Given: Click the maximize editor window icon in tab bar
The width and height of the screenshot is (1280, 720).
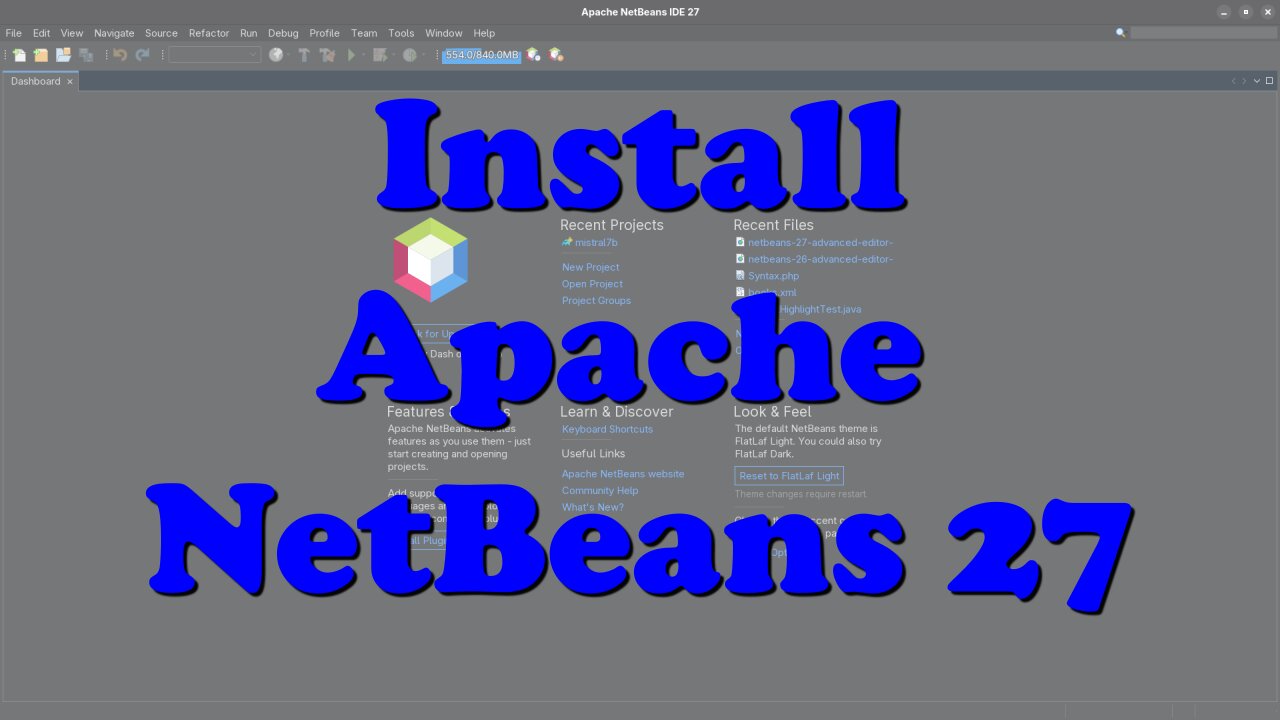Looking at the screenshot, I should [x=1270, y=81].
